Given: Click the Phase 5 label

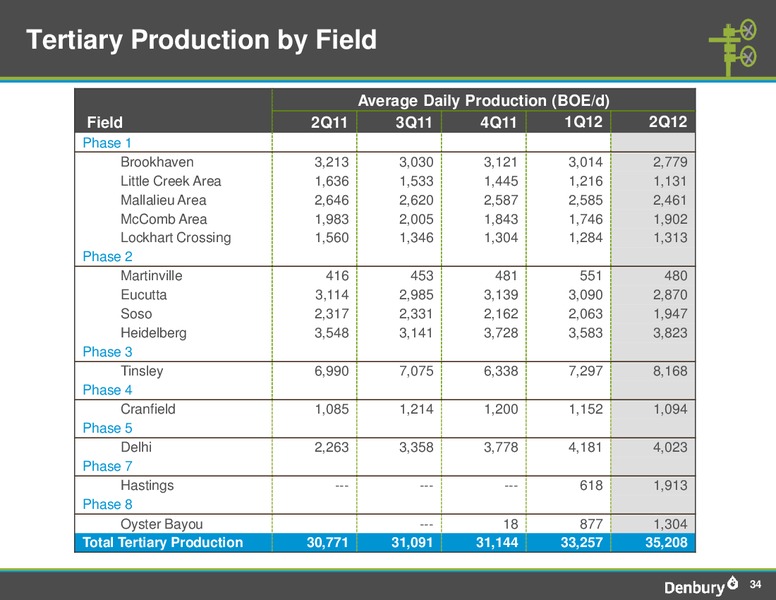Looking at the screenshot, I should coord(107,428).
